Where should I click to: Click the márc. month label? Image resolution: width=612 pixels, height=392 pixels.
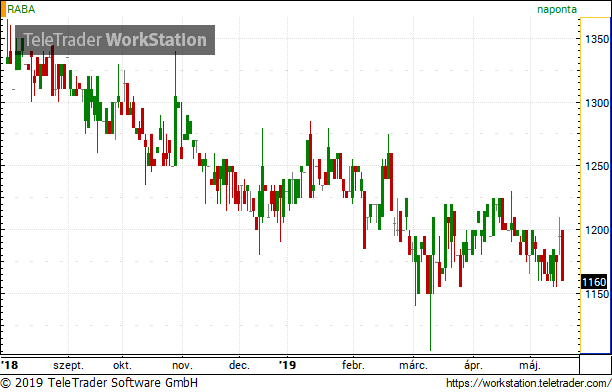pyautogui.click(x=413, y=365)
